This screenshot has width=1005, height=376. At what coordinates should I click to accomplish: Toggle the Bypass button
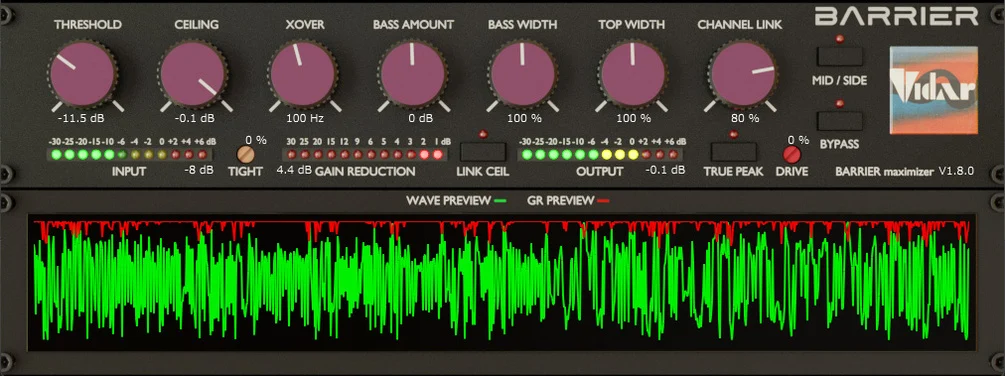click(840, 120)
